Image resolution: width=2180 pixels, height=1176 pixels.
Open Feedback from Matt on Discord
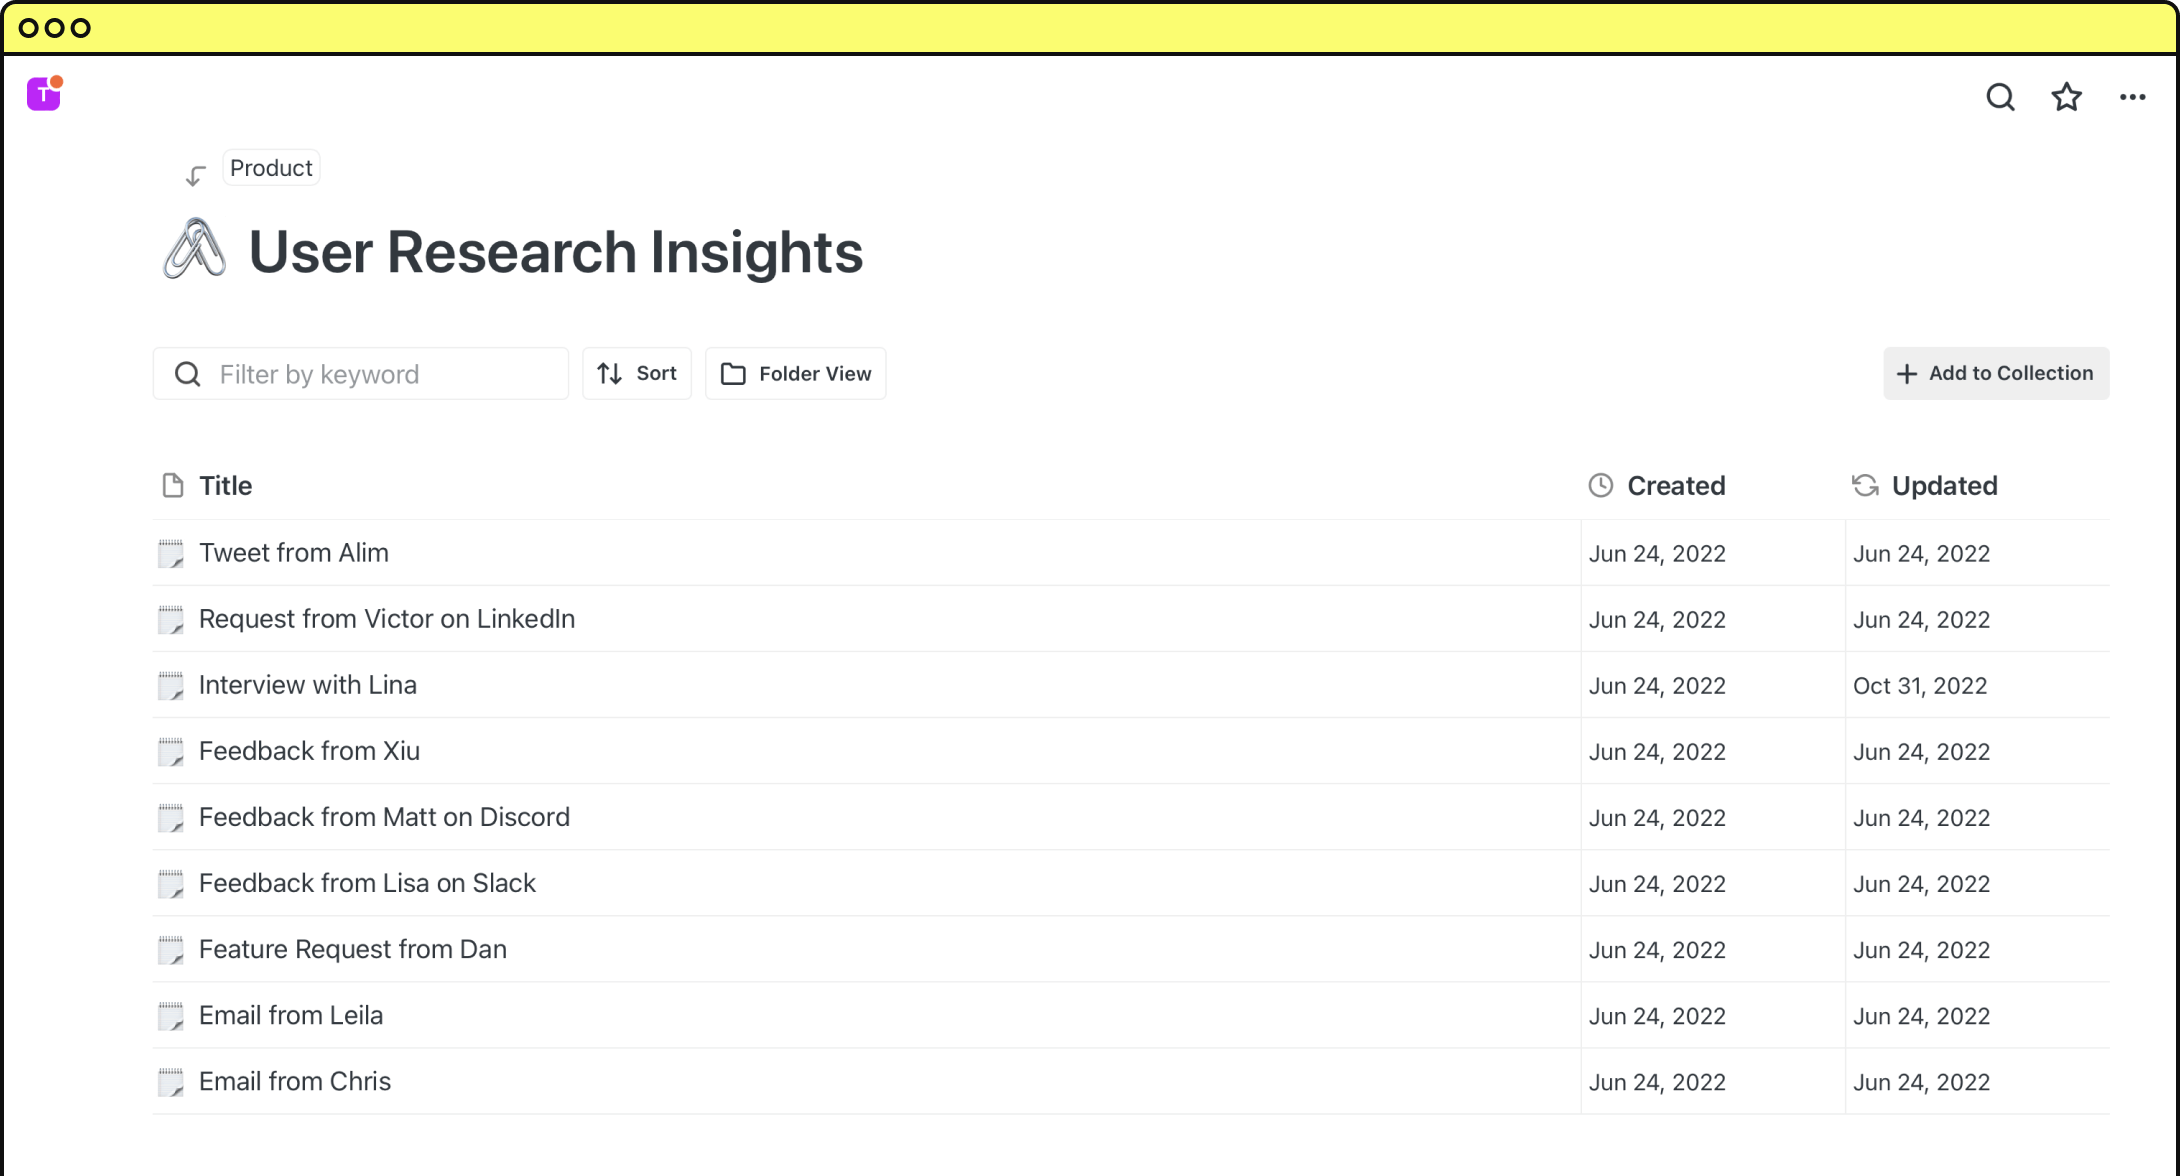click(x=384, y=817)
